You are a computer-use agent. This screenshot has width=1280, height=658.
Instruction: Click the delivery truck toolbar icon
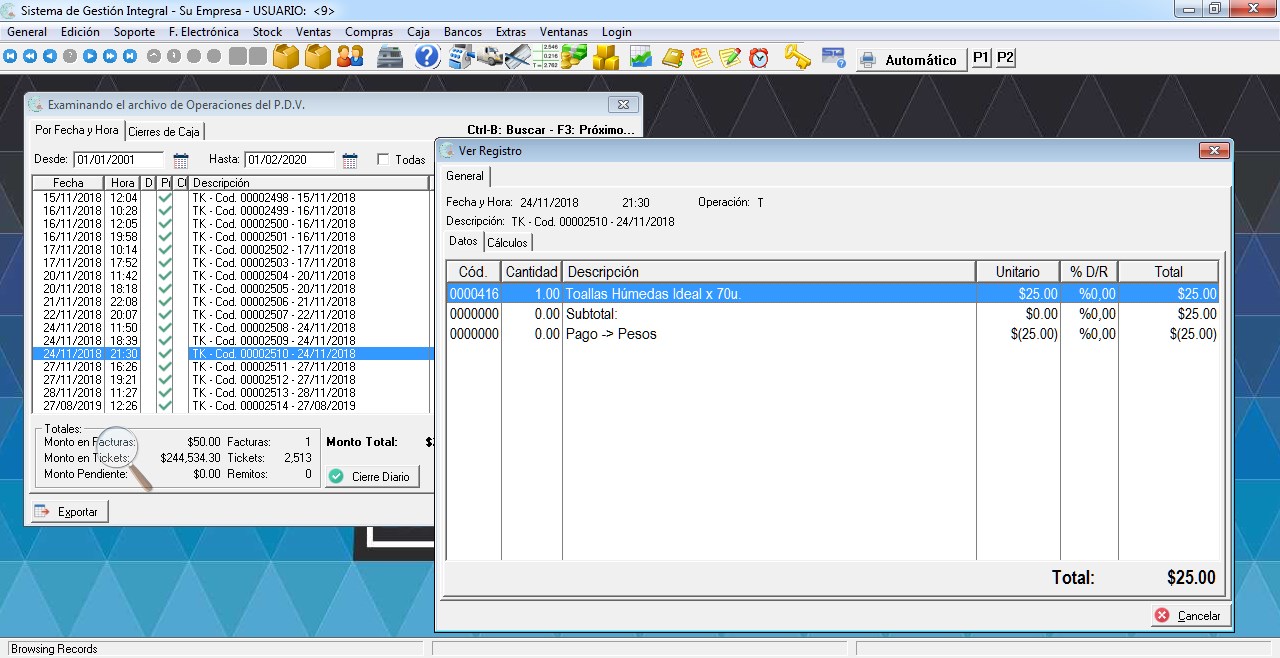click(489, 57)
